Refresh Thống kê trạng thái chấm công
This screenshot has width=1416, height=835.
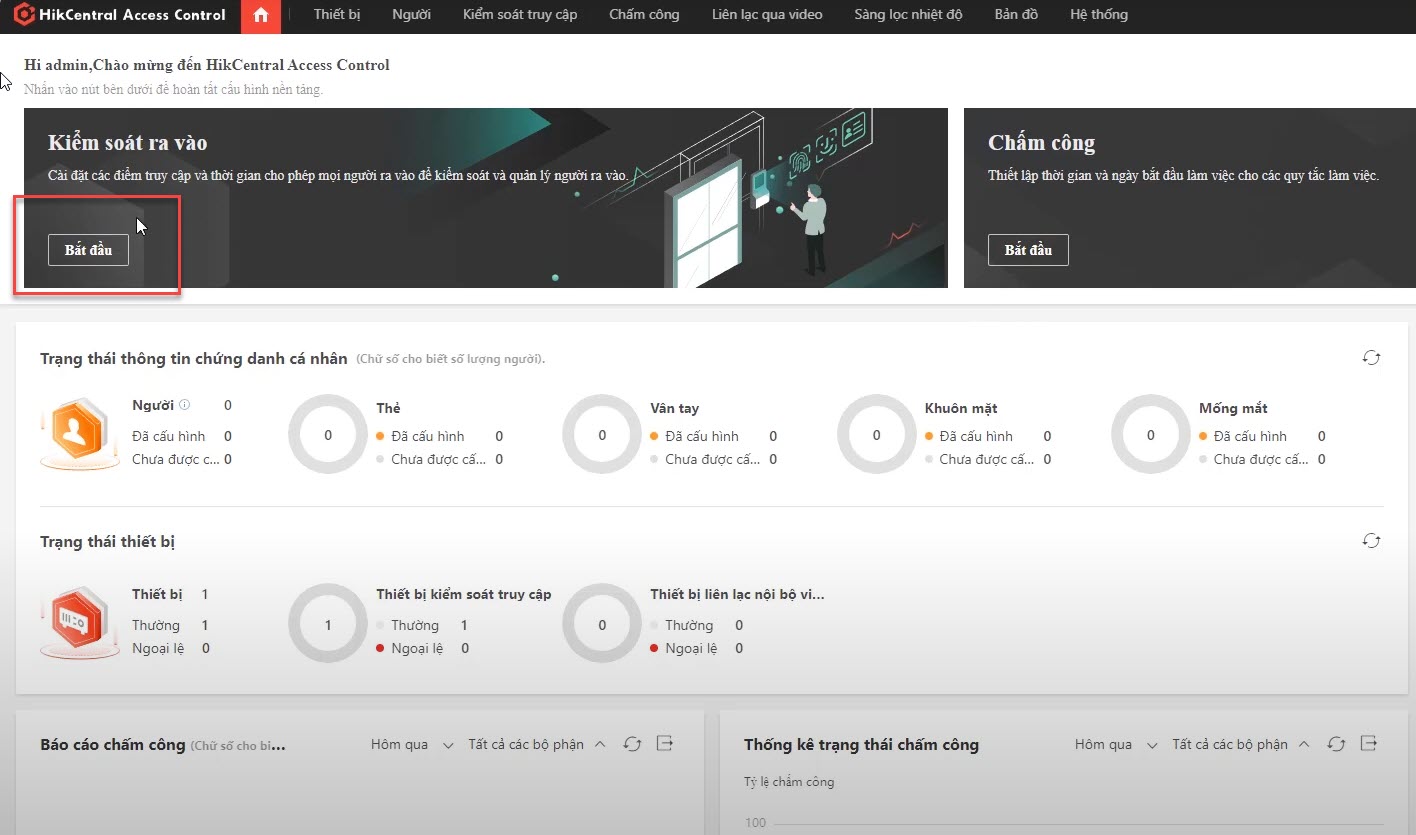coord(1336,744)
